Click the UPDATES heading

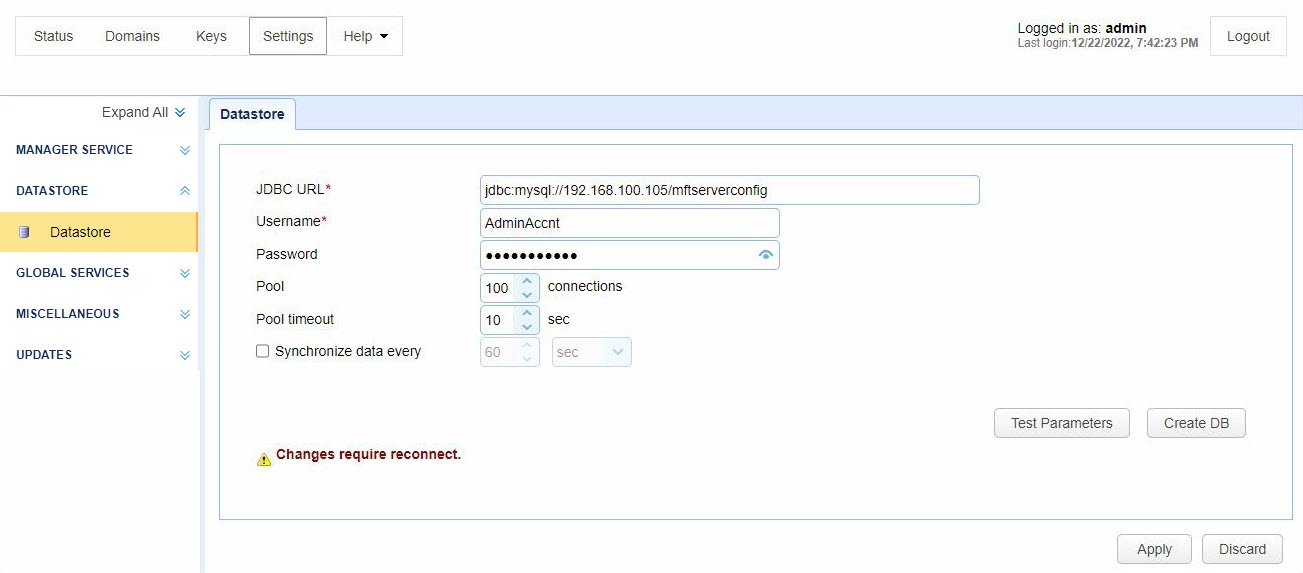click(x=44, y=355)
